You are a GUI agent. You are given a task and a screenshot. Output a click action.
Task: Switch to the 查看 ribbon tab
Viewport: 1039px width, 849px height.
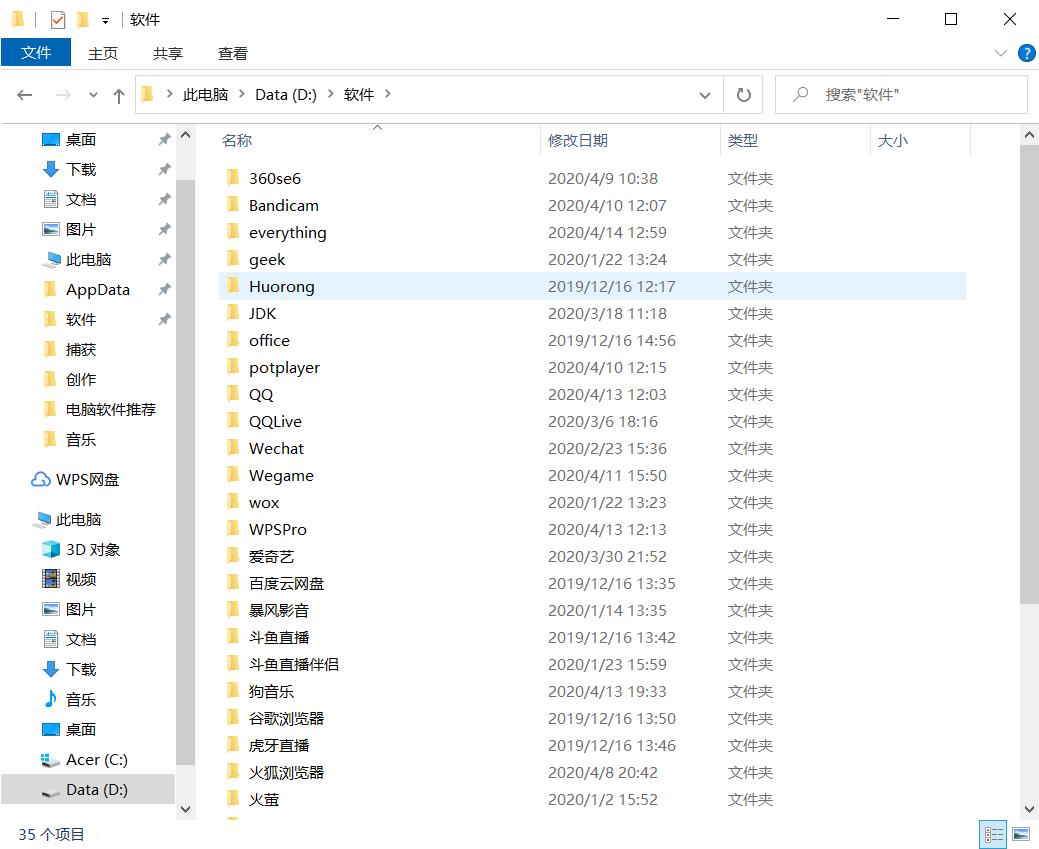[231, 53]
